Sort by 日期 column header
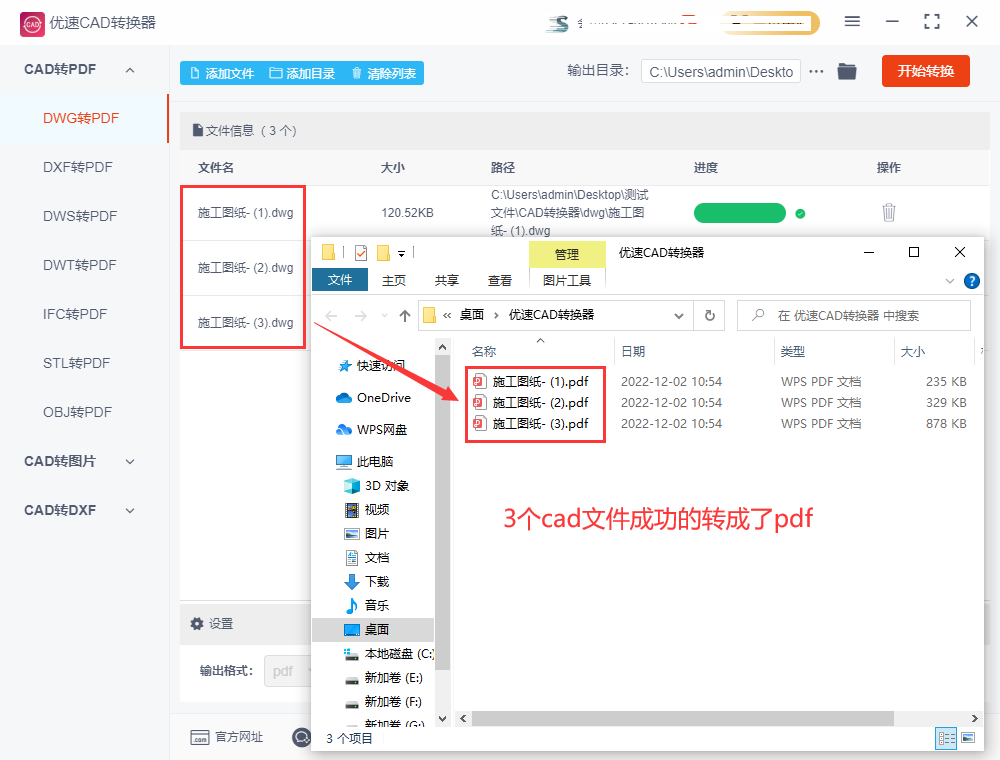The image size is (1000, 760). click(x=633, y=351)
